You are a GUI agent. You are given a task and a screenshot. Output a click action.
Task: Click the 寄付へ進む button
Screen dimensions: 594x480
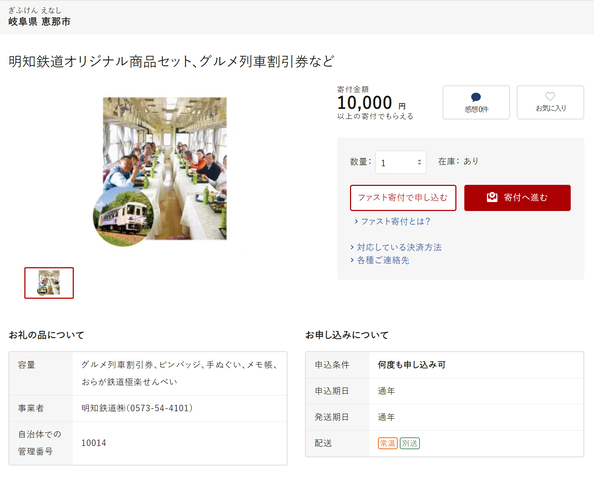click(517, 198)
